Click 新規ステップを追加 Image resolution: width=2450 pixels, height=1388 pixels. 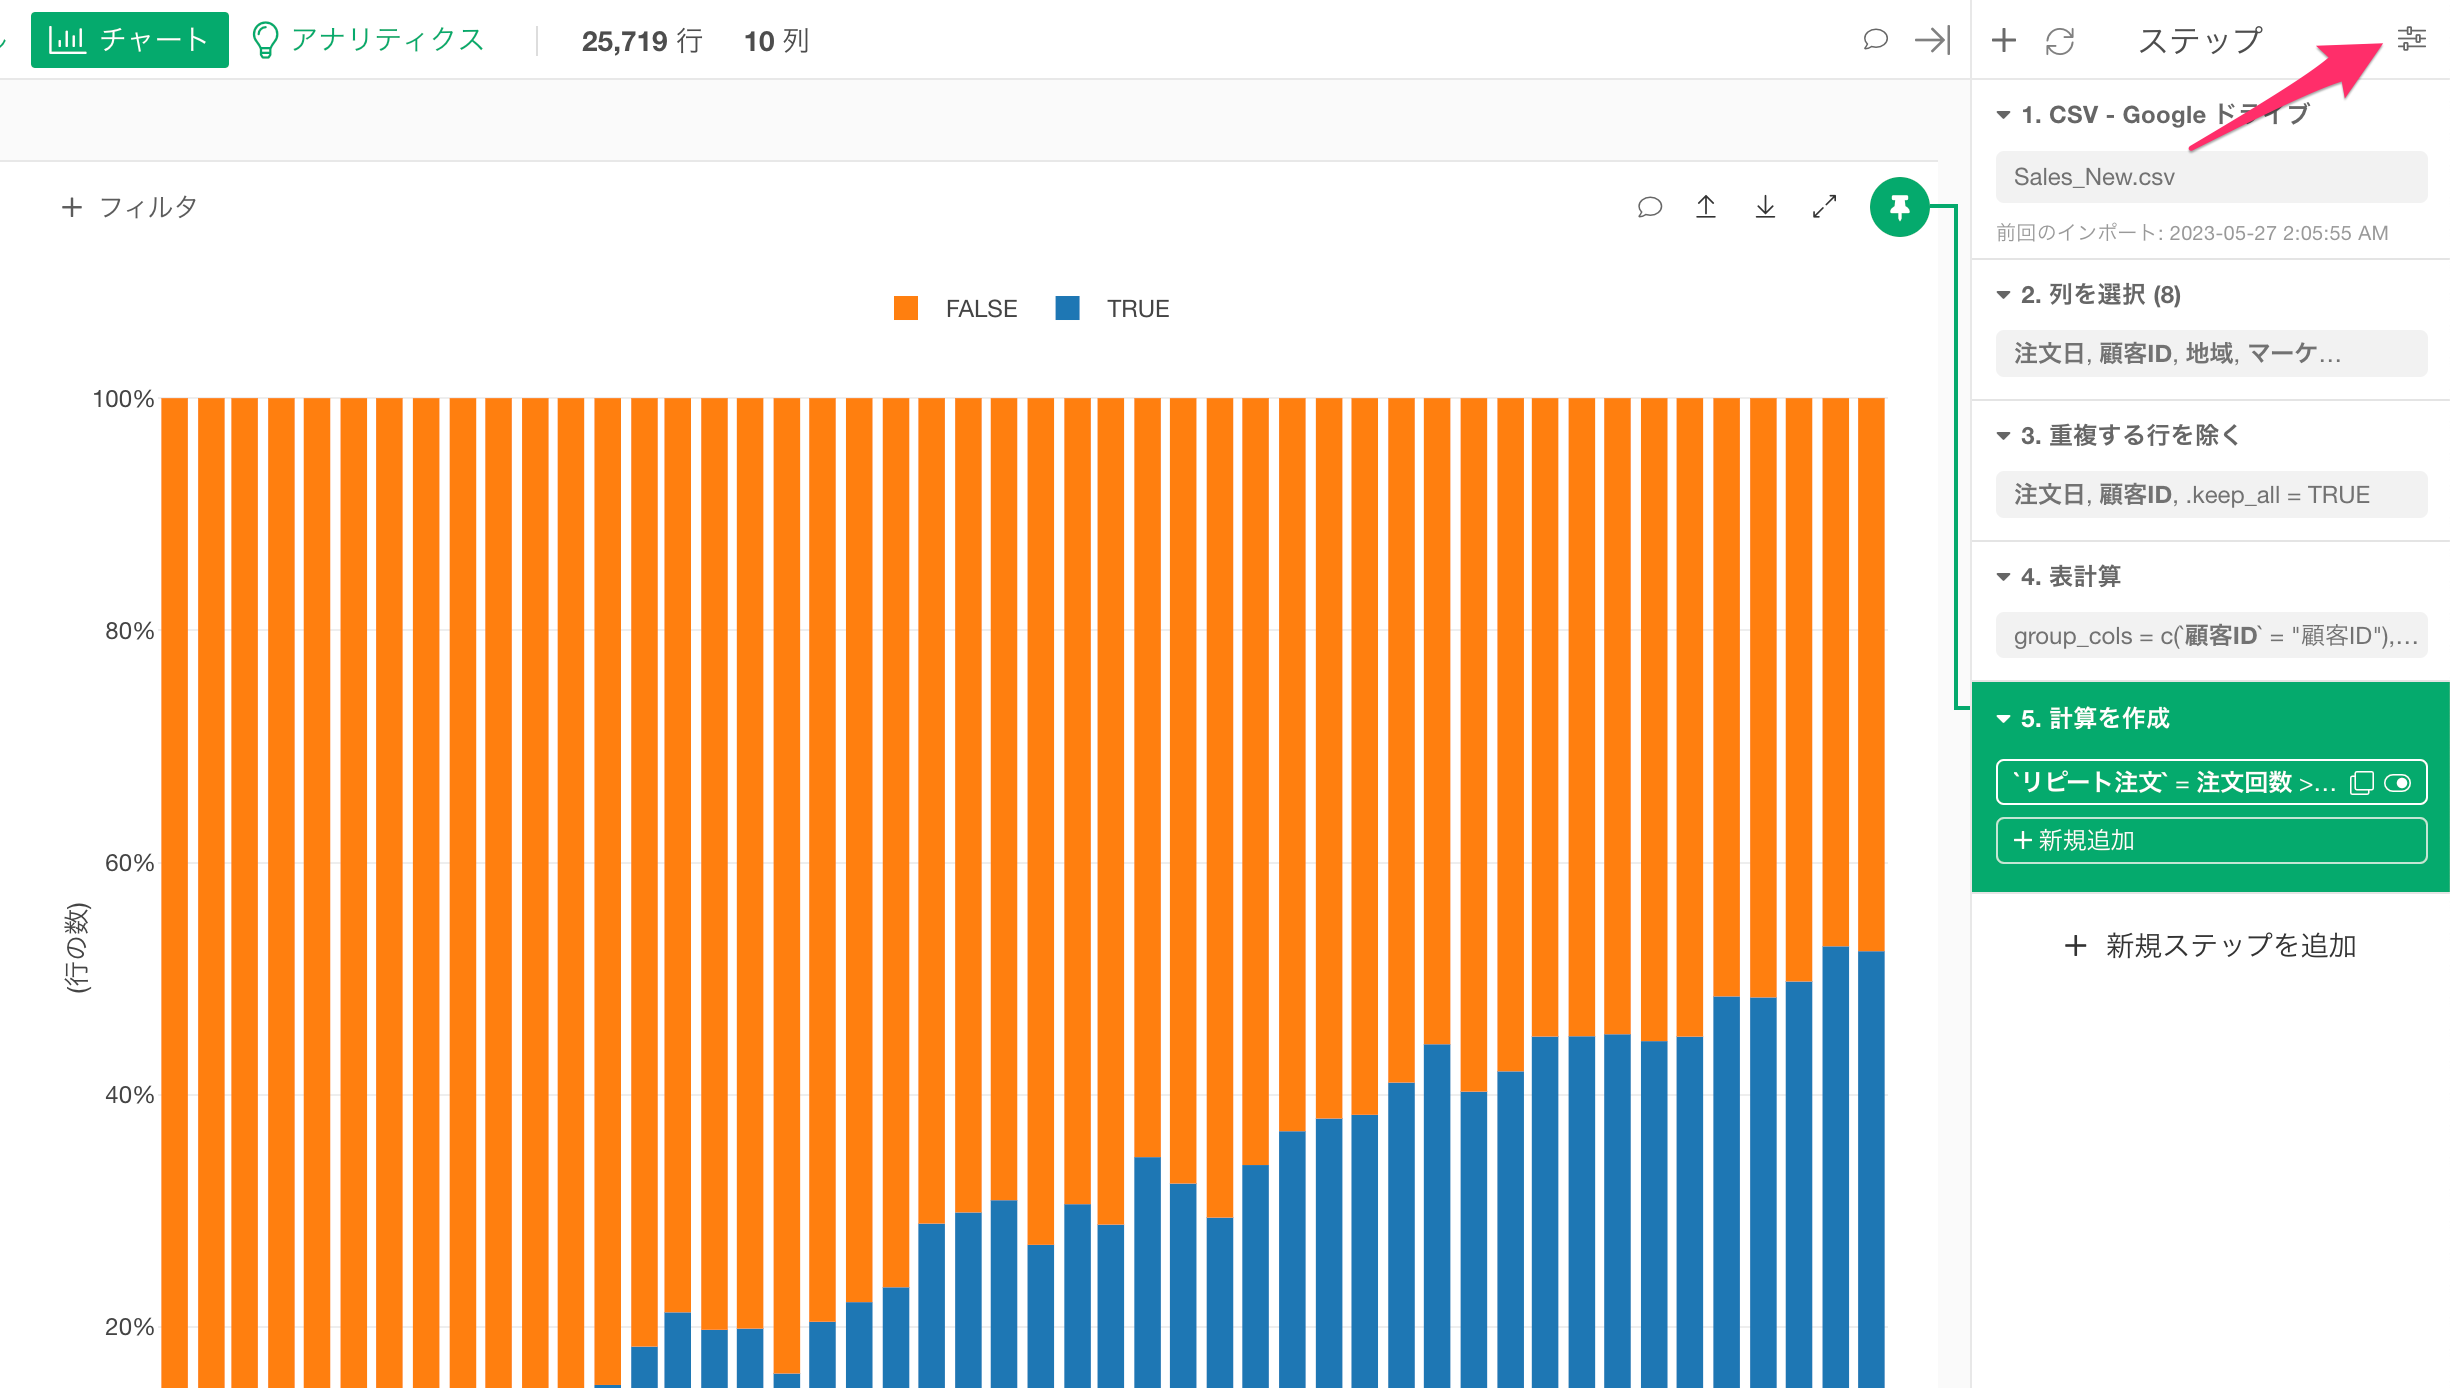pos(2211,945)
